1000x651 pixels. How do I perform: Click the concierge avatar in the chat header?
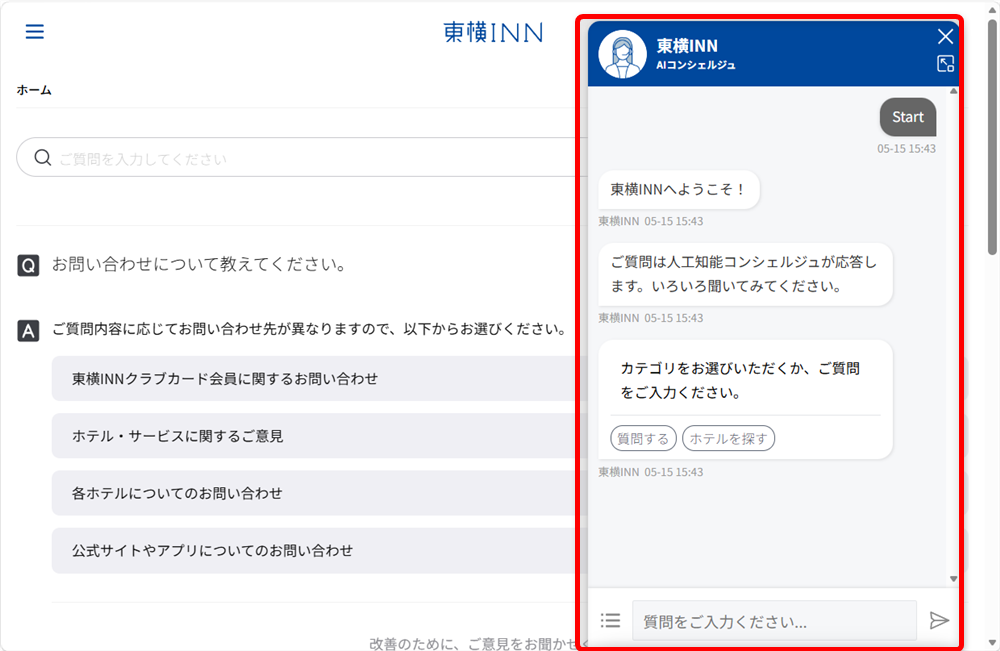click(x=622, y=54)
